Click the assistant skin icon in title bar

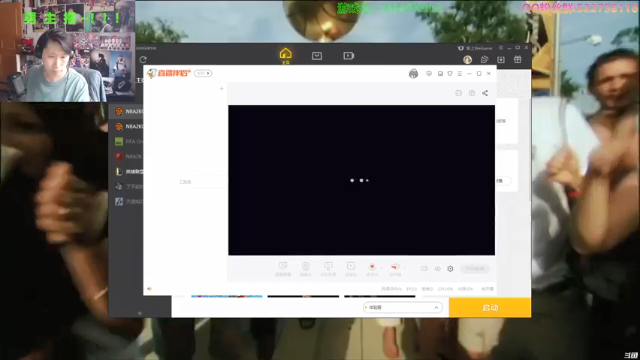point(450,73)
